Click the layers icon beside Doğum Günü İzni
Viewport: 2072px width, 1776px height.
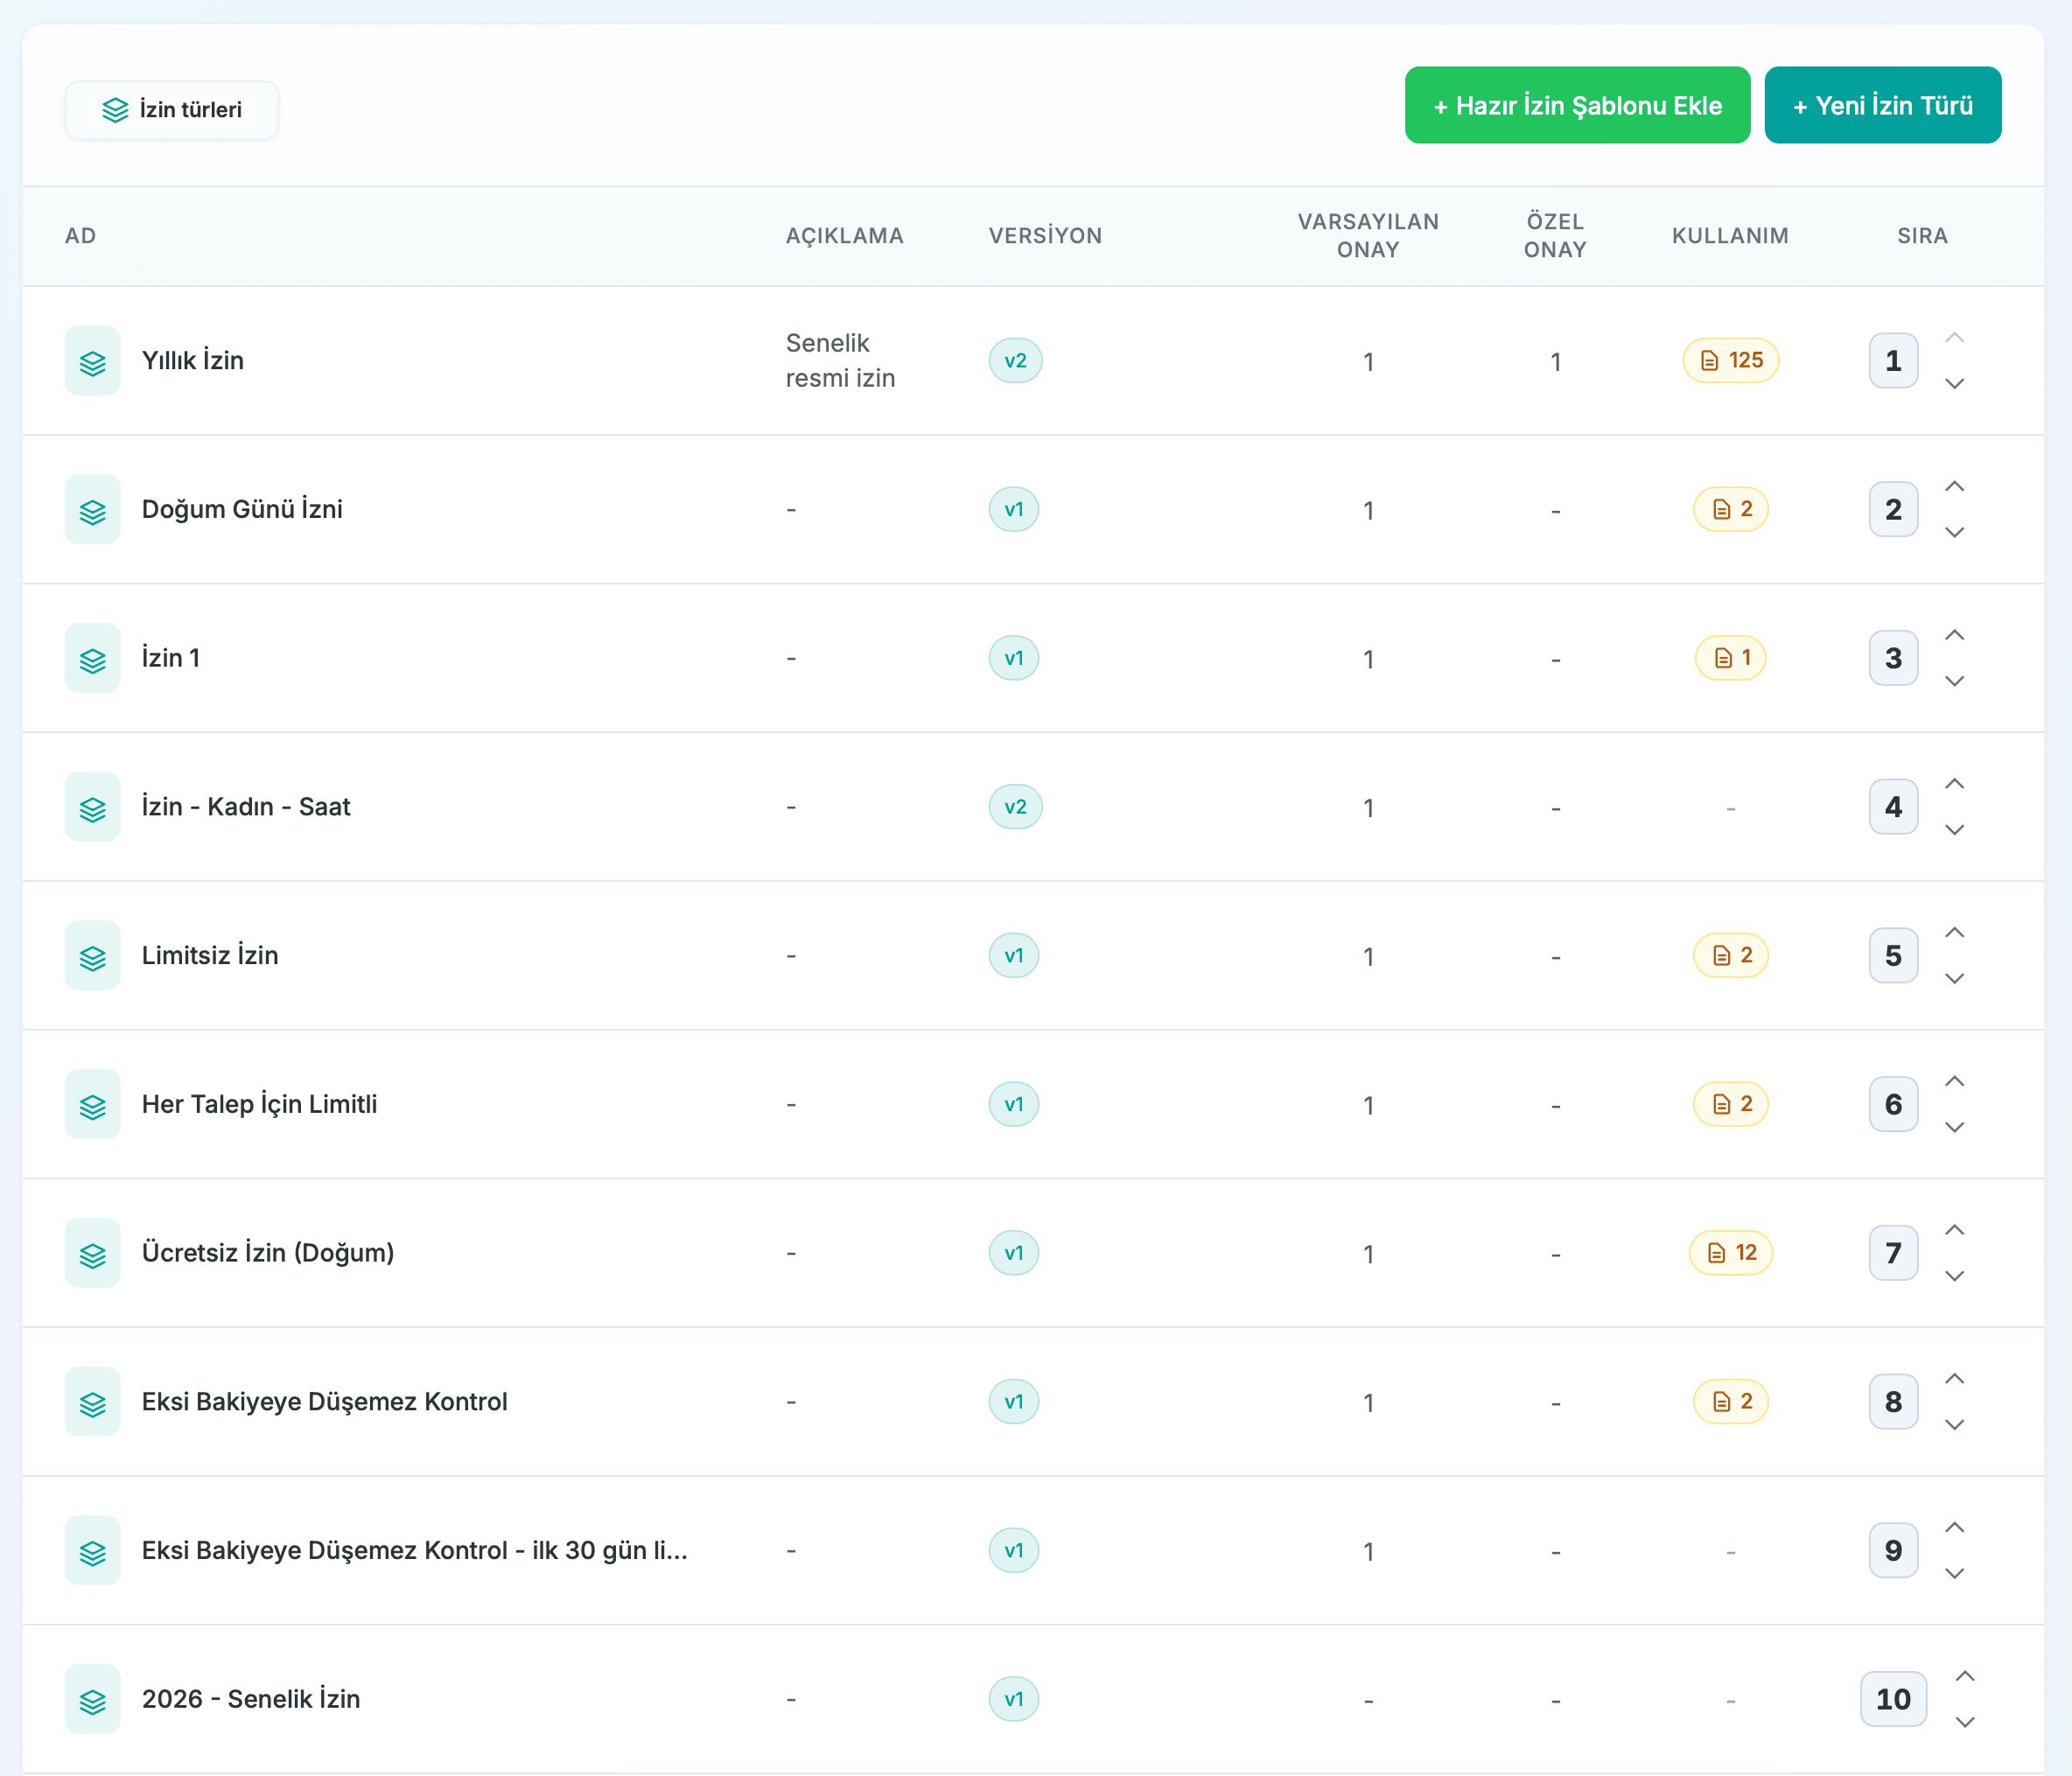coord(92,510)
